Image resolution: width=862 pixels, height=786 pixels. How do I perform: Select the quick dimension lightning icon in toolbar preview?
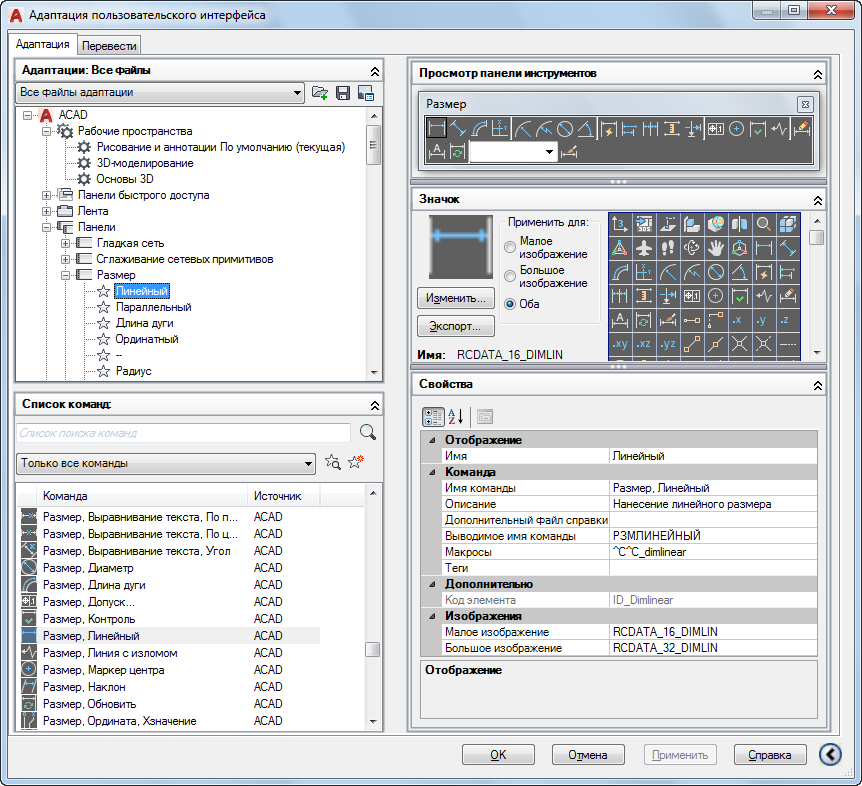click(x=609, y=129)
